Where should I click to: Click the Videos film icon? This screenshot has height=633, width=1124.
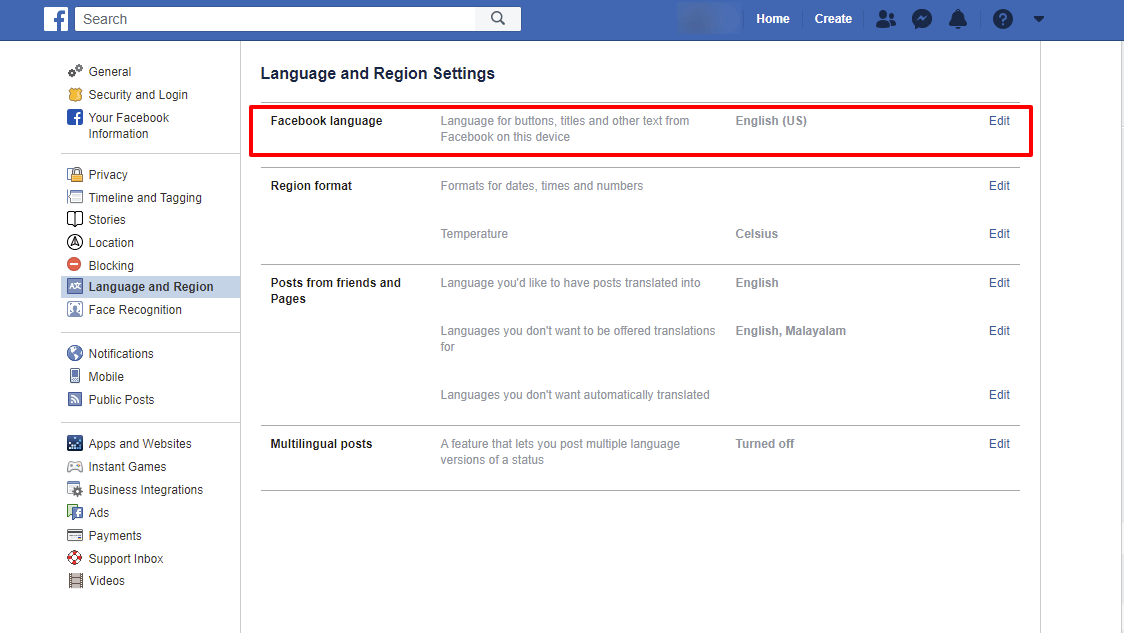click(x=75, y=580)
